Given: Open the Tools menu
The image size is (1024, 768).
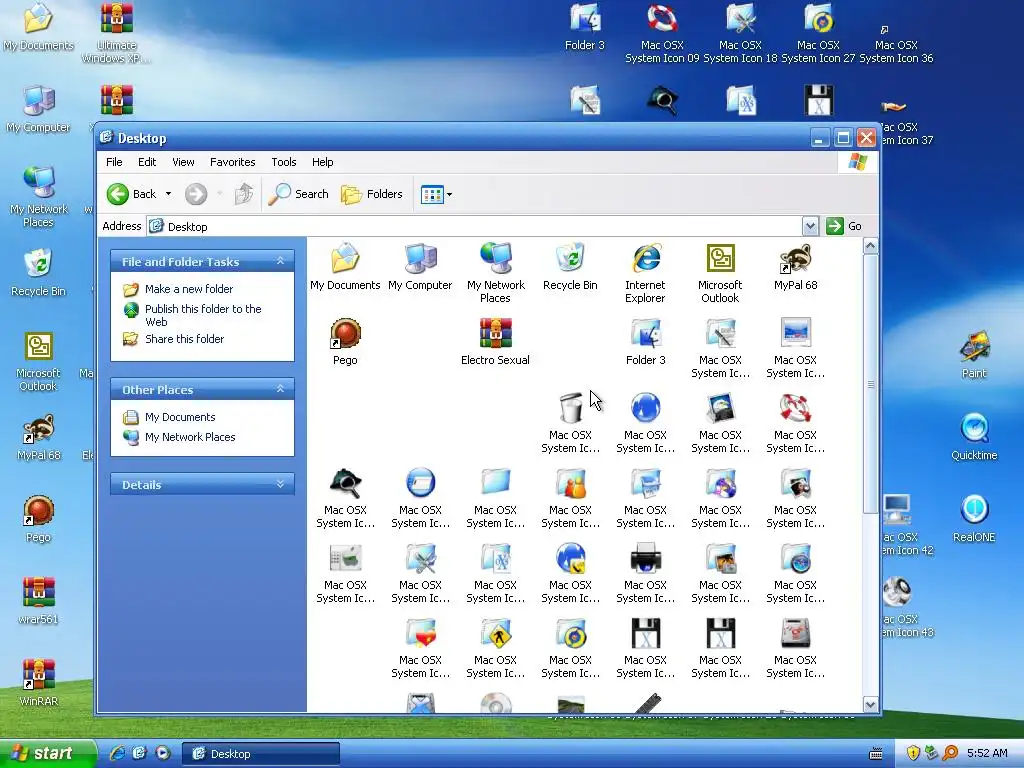Looking at the screenshot, I should (x=284, y=162).
